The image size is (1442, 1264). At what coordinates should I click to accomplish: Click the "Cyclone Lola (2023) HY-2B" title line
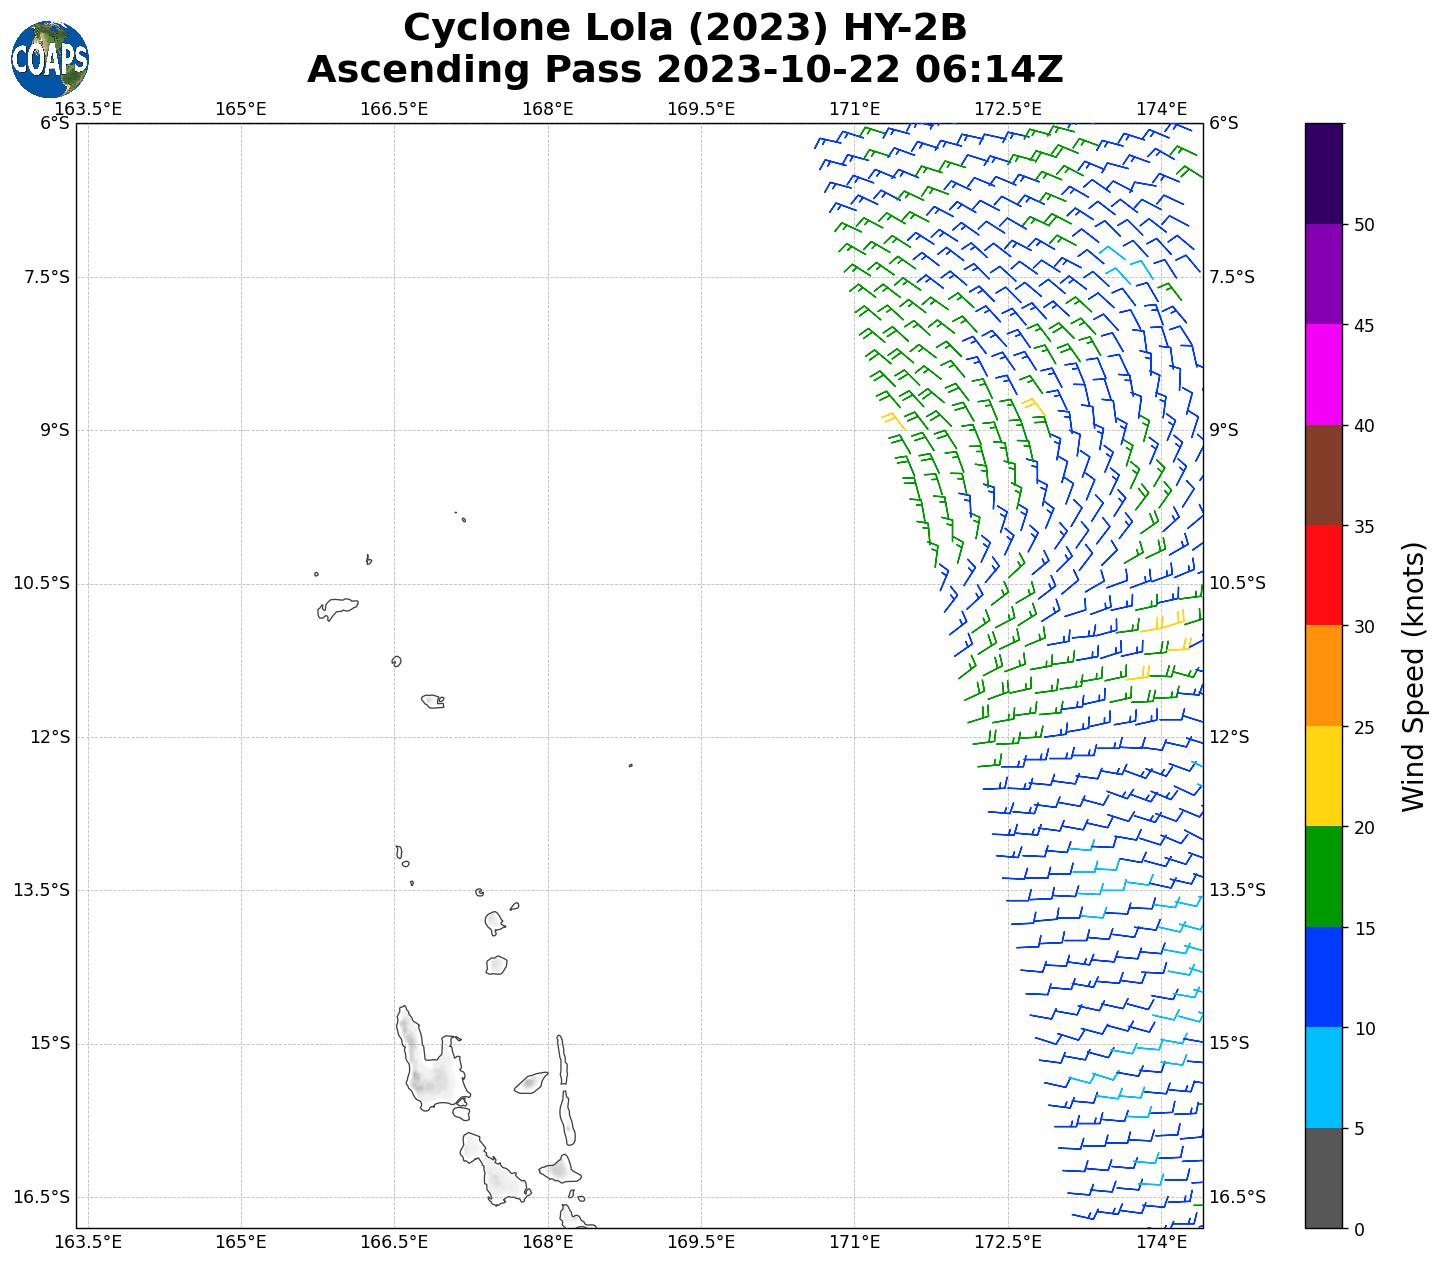point(685,28)
